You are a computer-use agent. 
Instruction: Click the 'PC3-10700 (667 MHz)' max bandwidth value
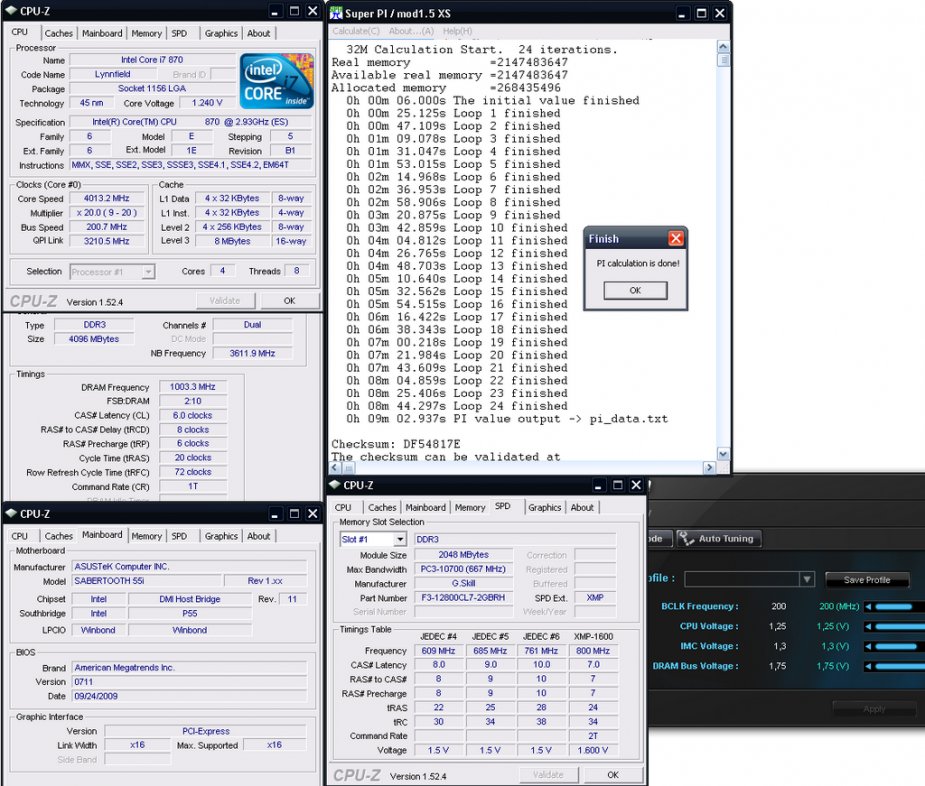[x=464, y=569]
